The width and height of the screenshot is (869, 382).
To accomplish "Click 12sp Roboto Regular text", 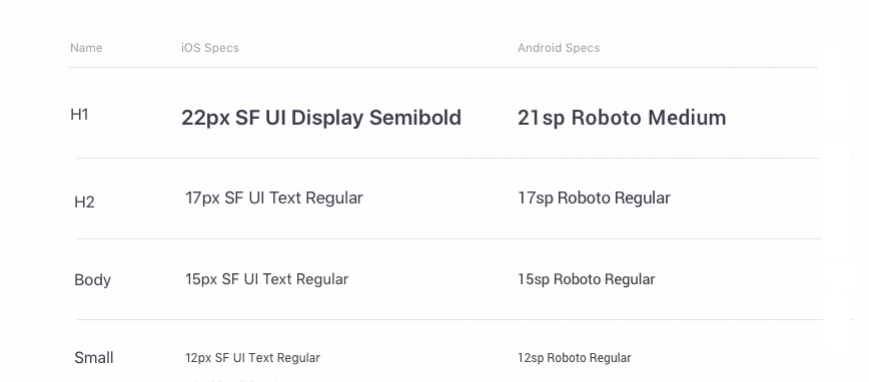I will (x=575, y=358).
